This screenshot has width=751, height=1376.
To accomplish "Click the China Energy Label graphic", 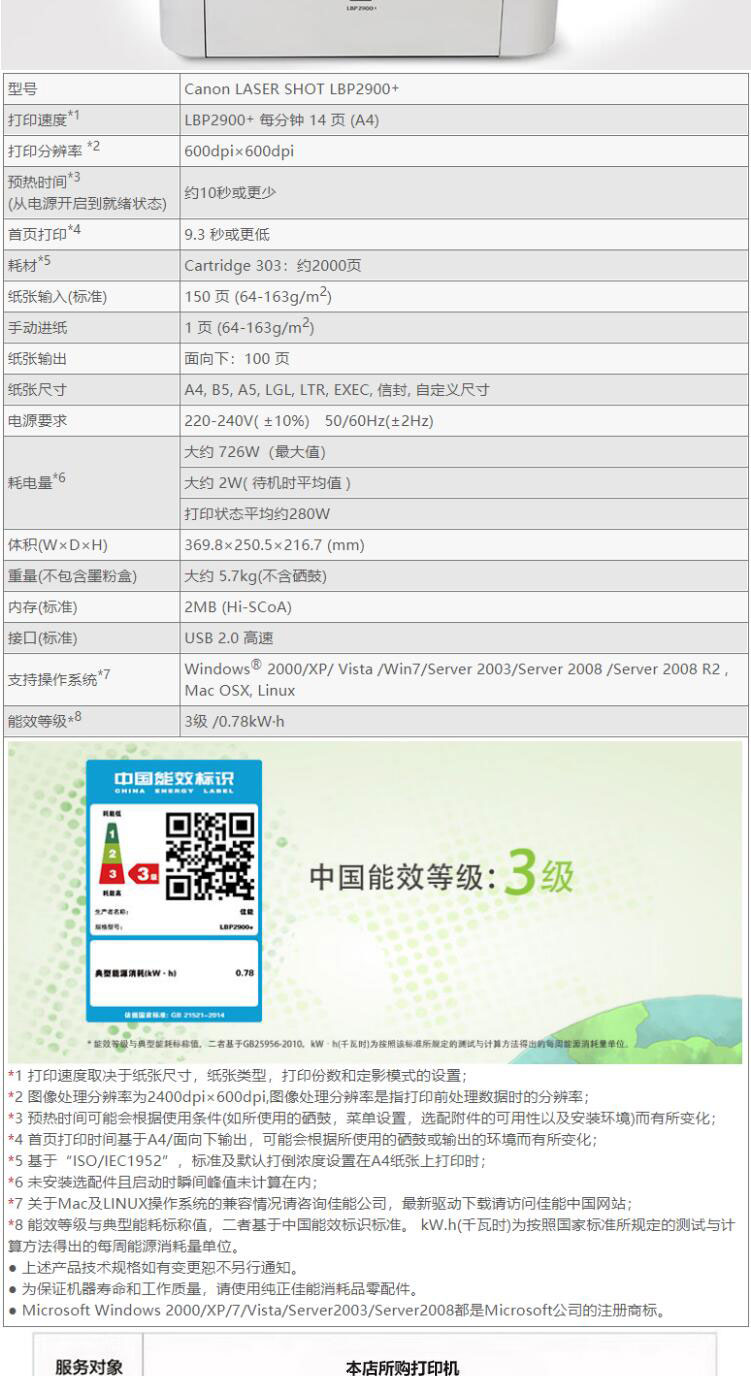I will tap(174, 892).
